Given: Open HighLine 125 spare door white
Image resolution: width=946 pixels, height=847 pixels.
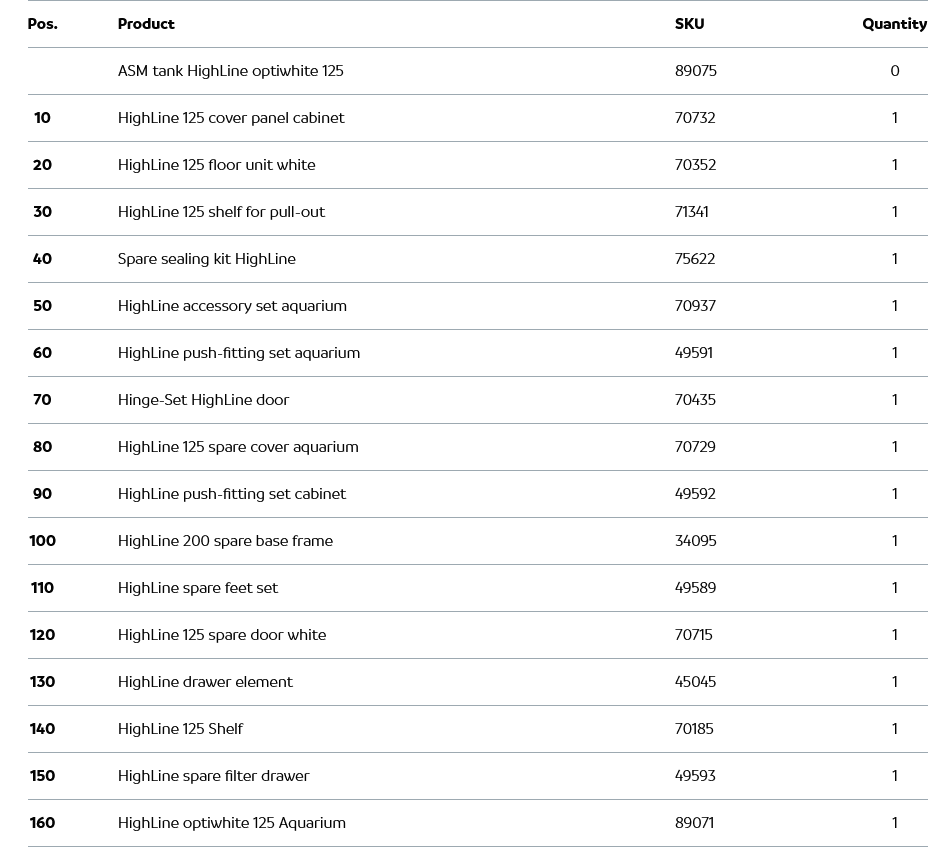Looking at the screenshot, I should point(222,635).
